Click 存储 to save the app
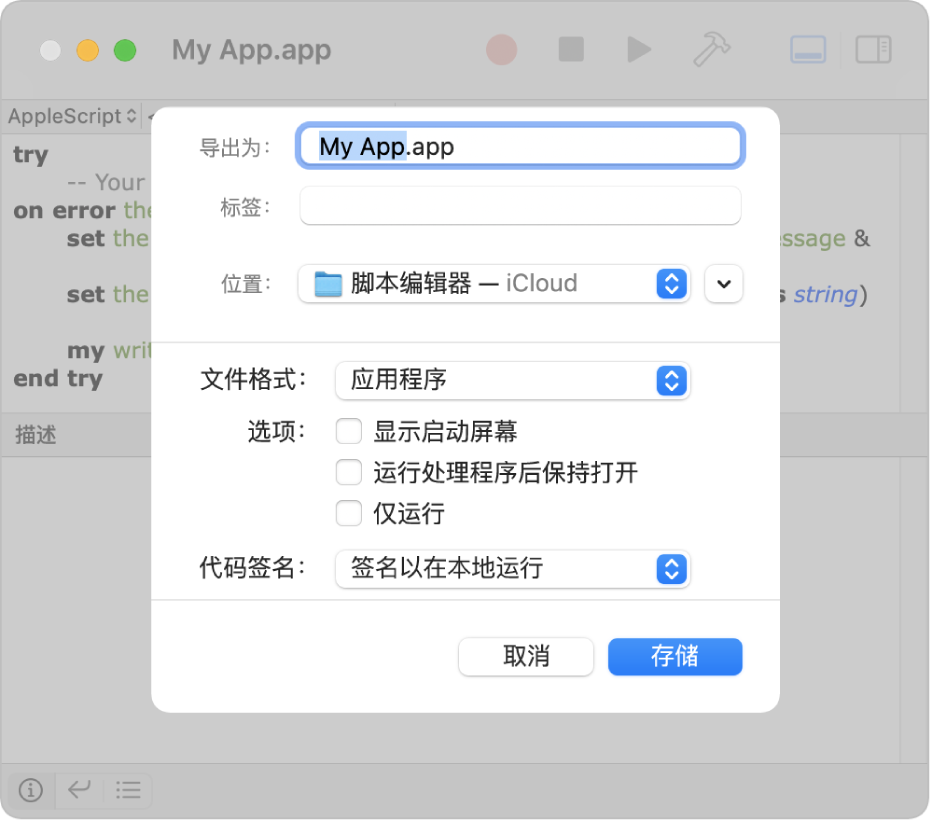Screen dimensions: 931x822 pos(675,657)
